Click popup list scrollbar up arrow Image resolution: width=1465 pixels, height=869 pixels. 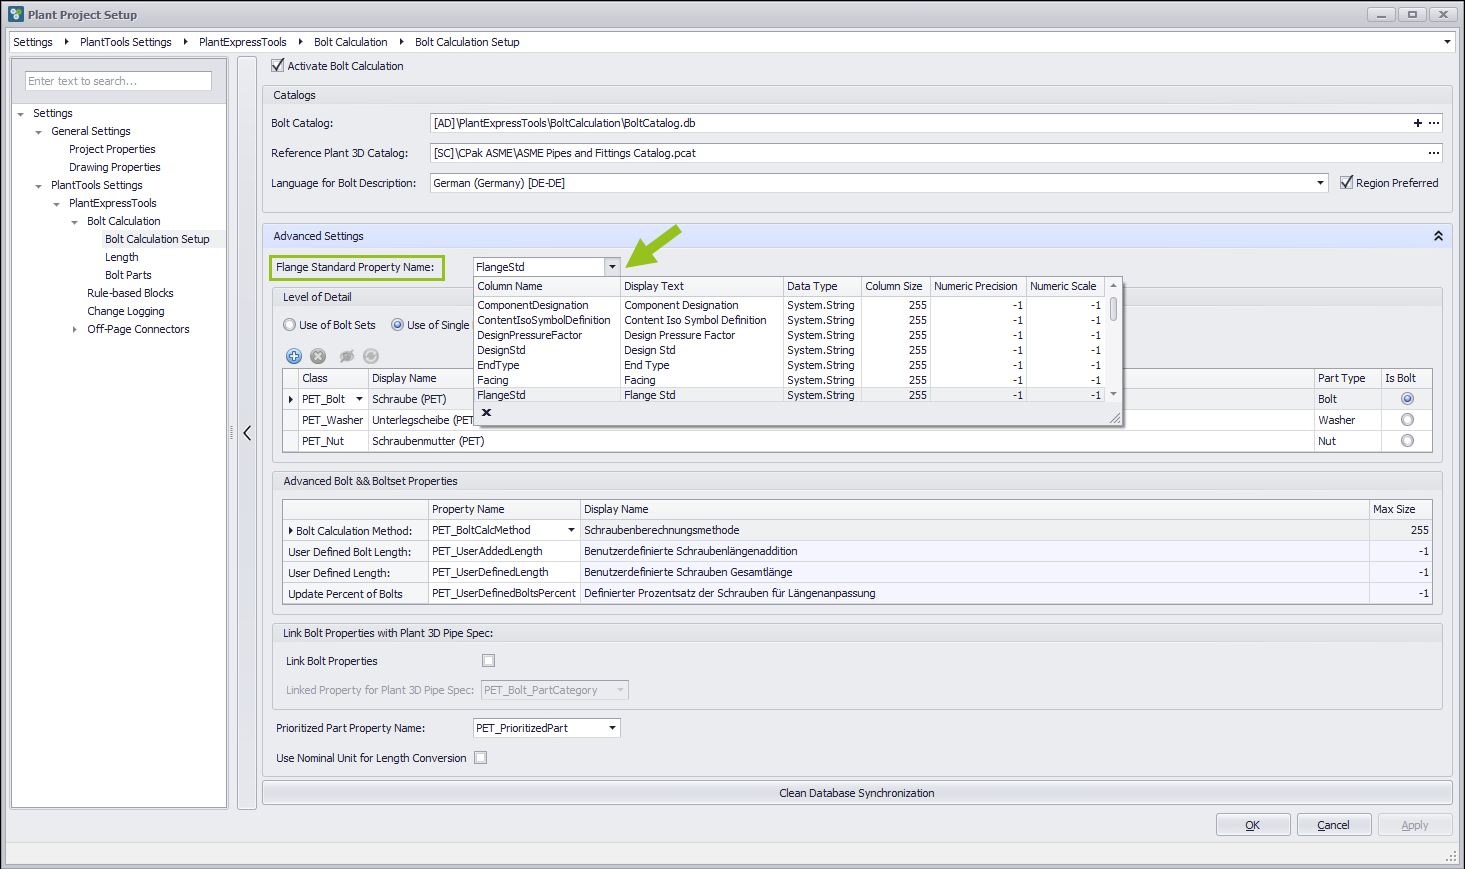coord(1113,286)
